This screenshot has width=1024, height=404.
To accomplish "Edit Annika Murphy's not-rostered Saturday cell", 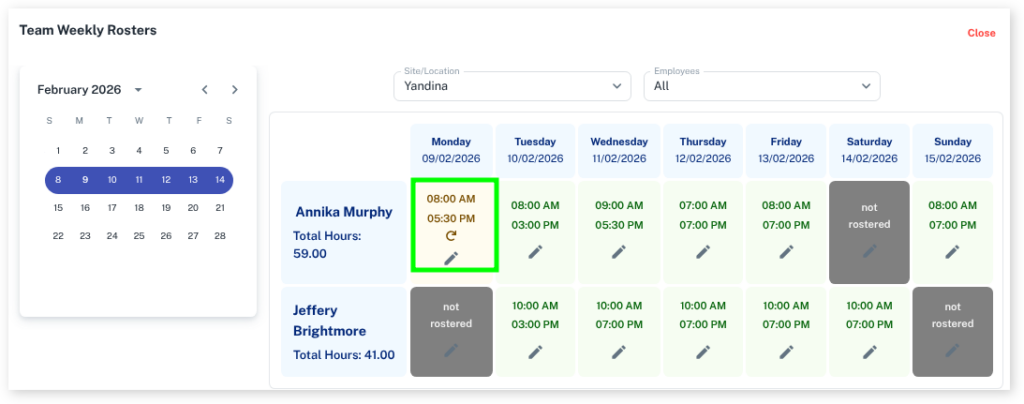I will 868,251.
